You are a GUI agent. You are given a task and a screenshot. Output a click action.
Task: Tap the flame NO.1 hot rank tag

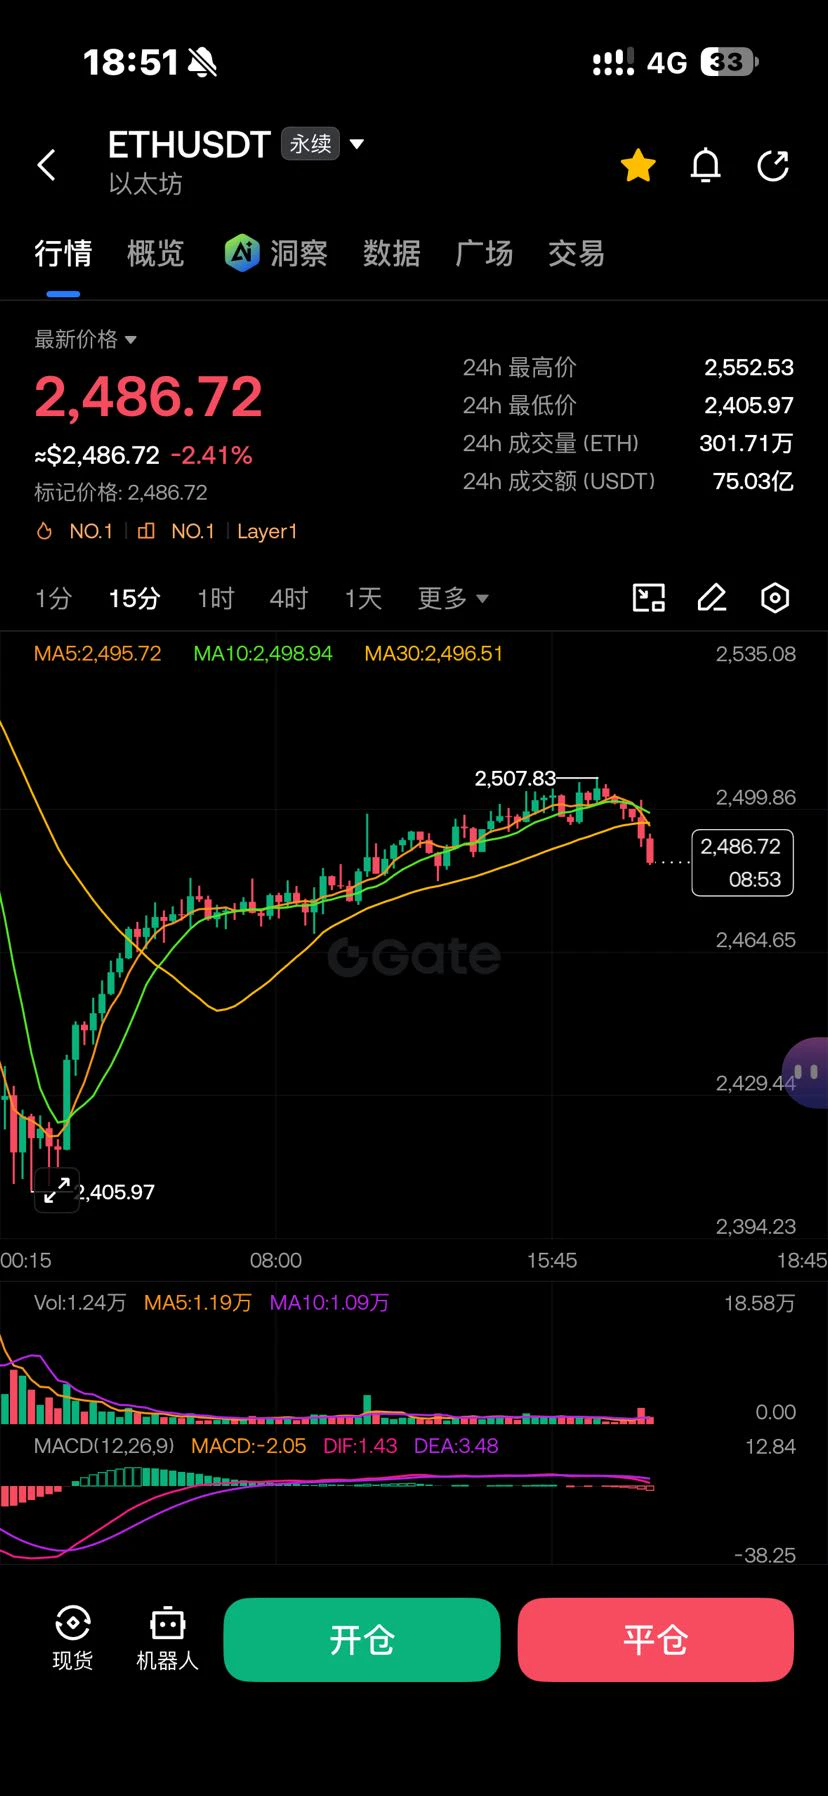point(75,531)
